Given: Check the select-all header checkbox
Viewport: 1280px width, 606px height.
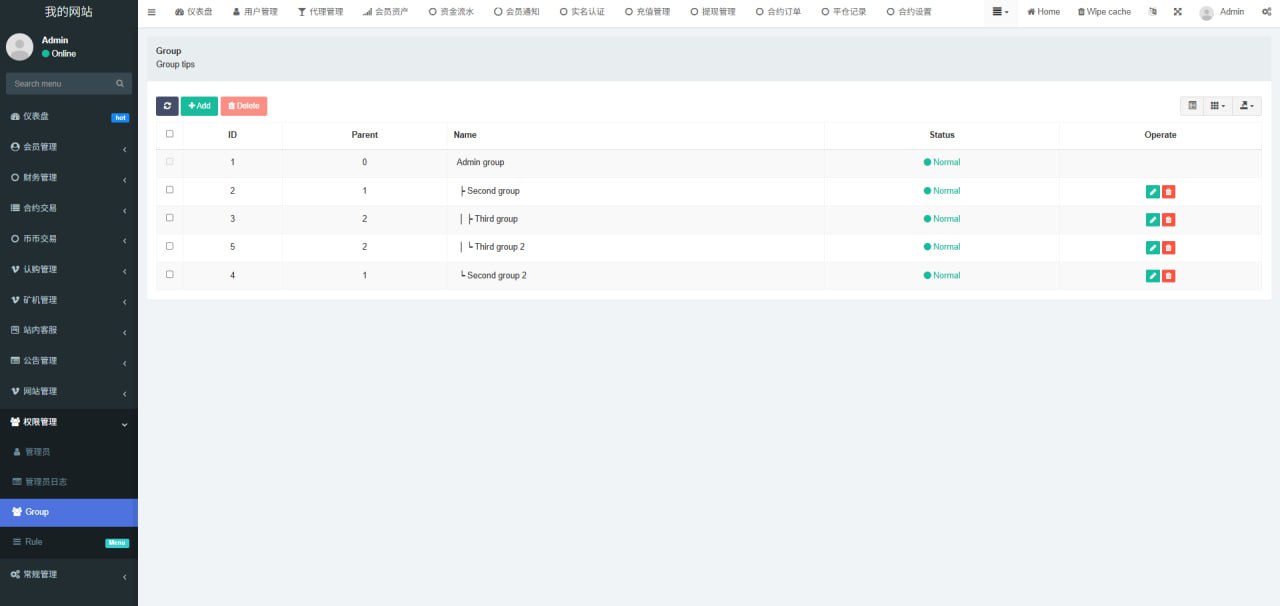Looking at the screenshot, I should 169,134.
